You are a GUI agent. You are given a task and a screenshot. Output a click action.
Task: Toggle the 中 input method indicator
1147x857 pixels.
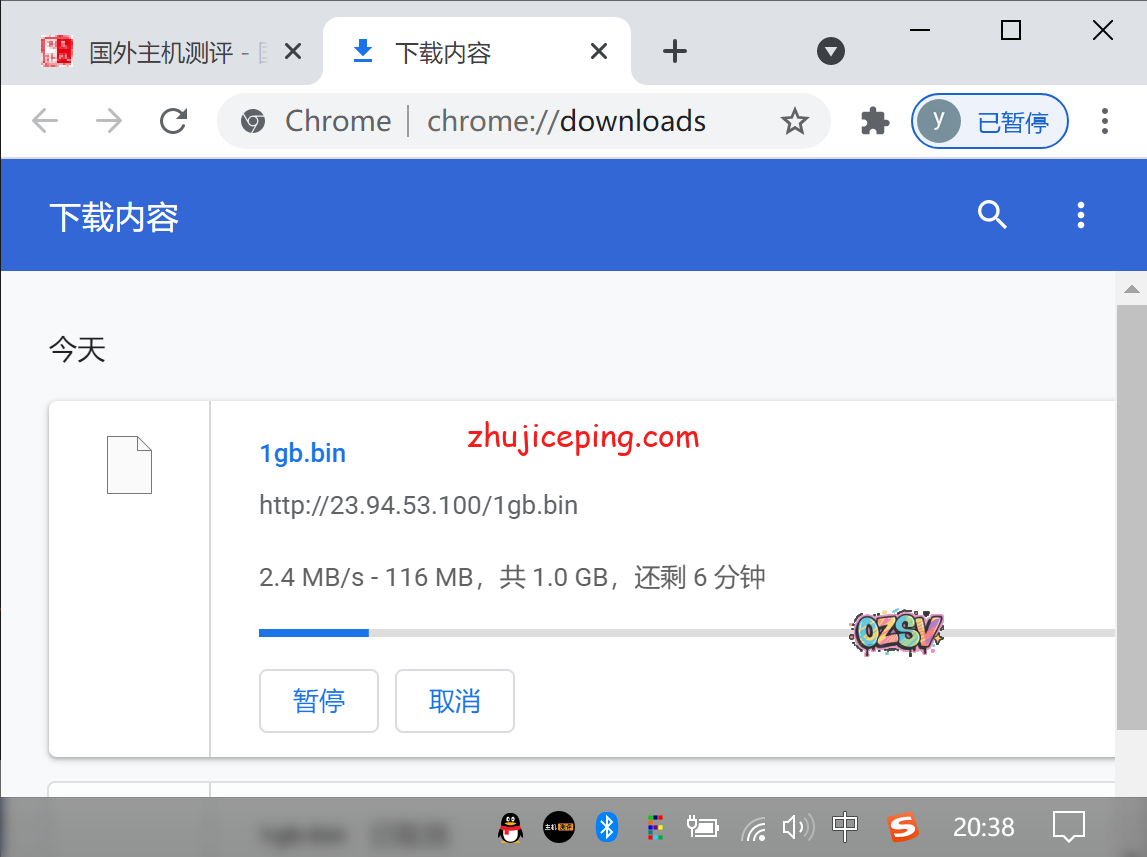point(845,827)
